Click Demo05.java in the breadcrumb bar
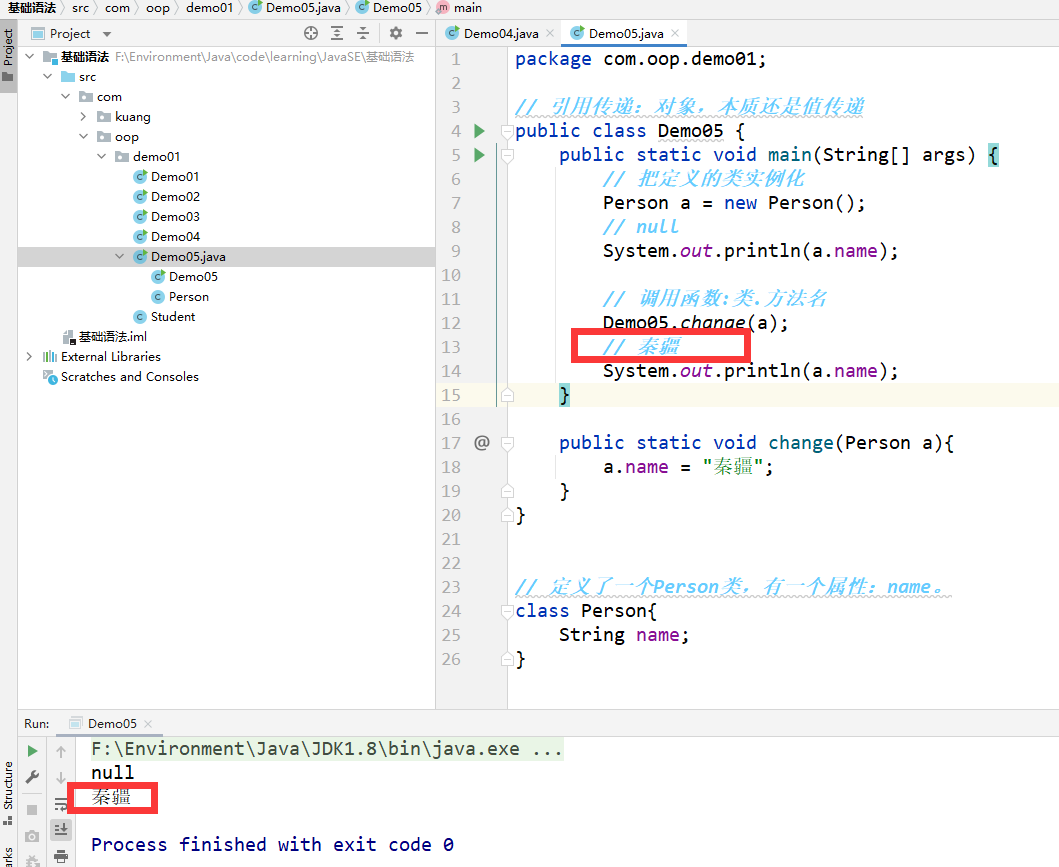The width and height of the screenshot is (1059, 867). [x=303, y=8]
